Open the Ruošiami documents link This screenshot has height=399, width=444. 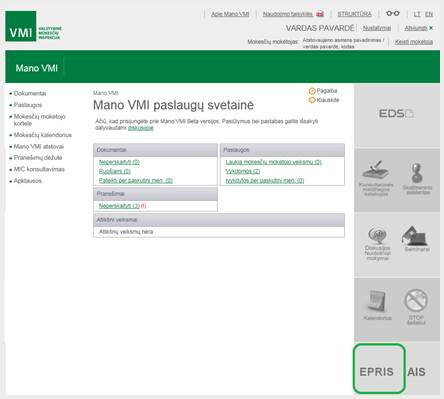(x=115, y=171)
